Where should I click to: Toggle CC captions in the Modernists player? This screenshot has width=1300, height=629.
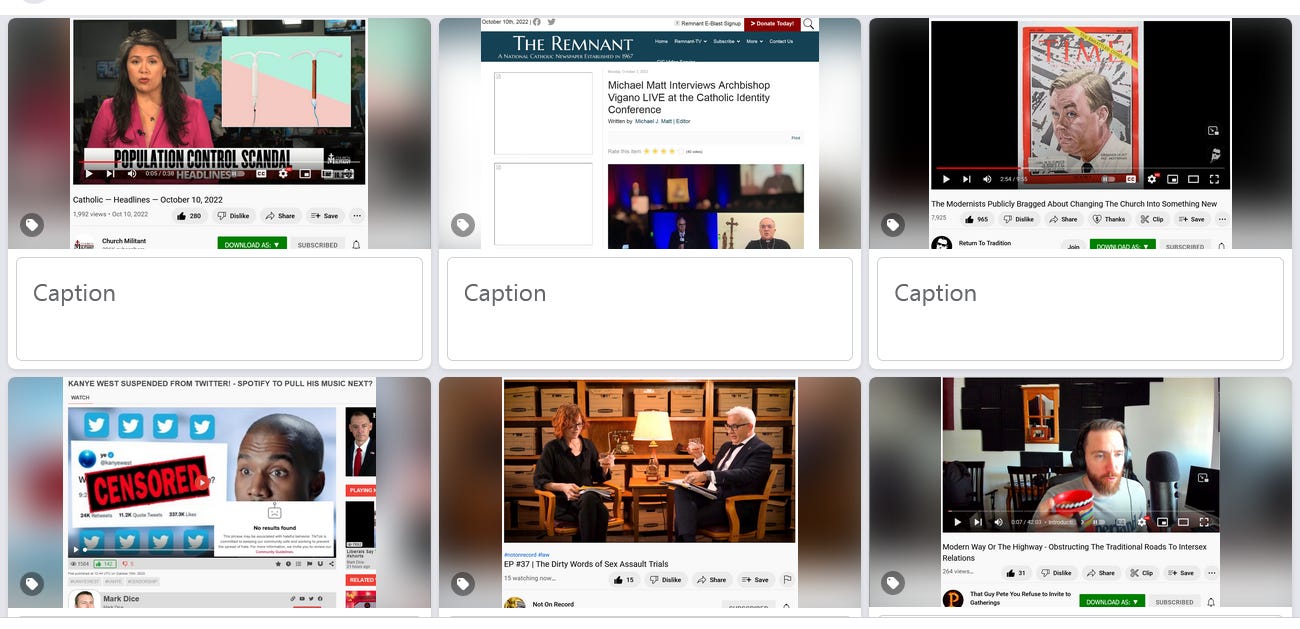point(1131,179)
